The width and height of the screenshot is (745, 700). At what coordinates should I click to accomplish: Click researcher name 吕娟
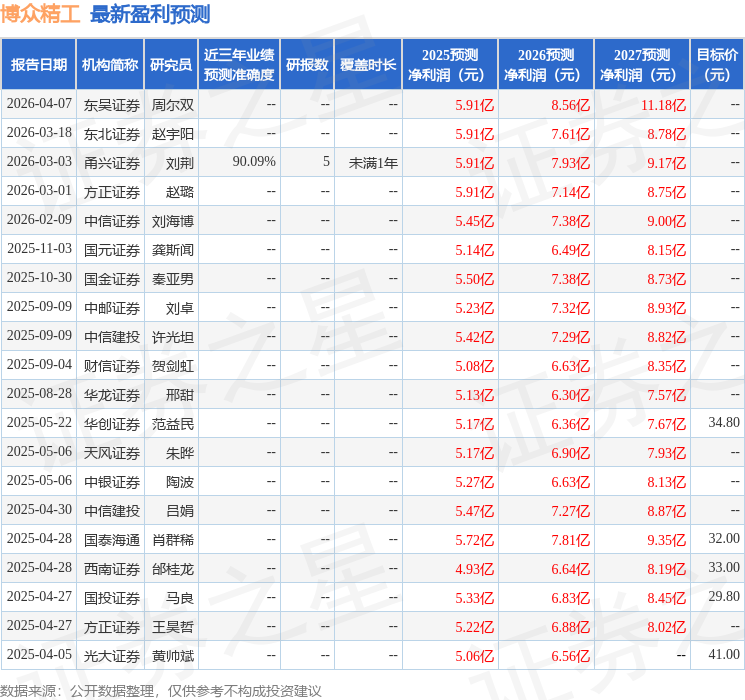180,511
